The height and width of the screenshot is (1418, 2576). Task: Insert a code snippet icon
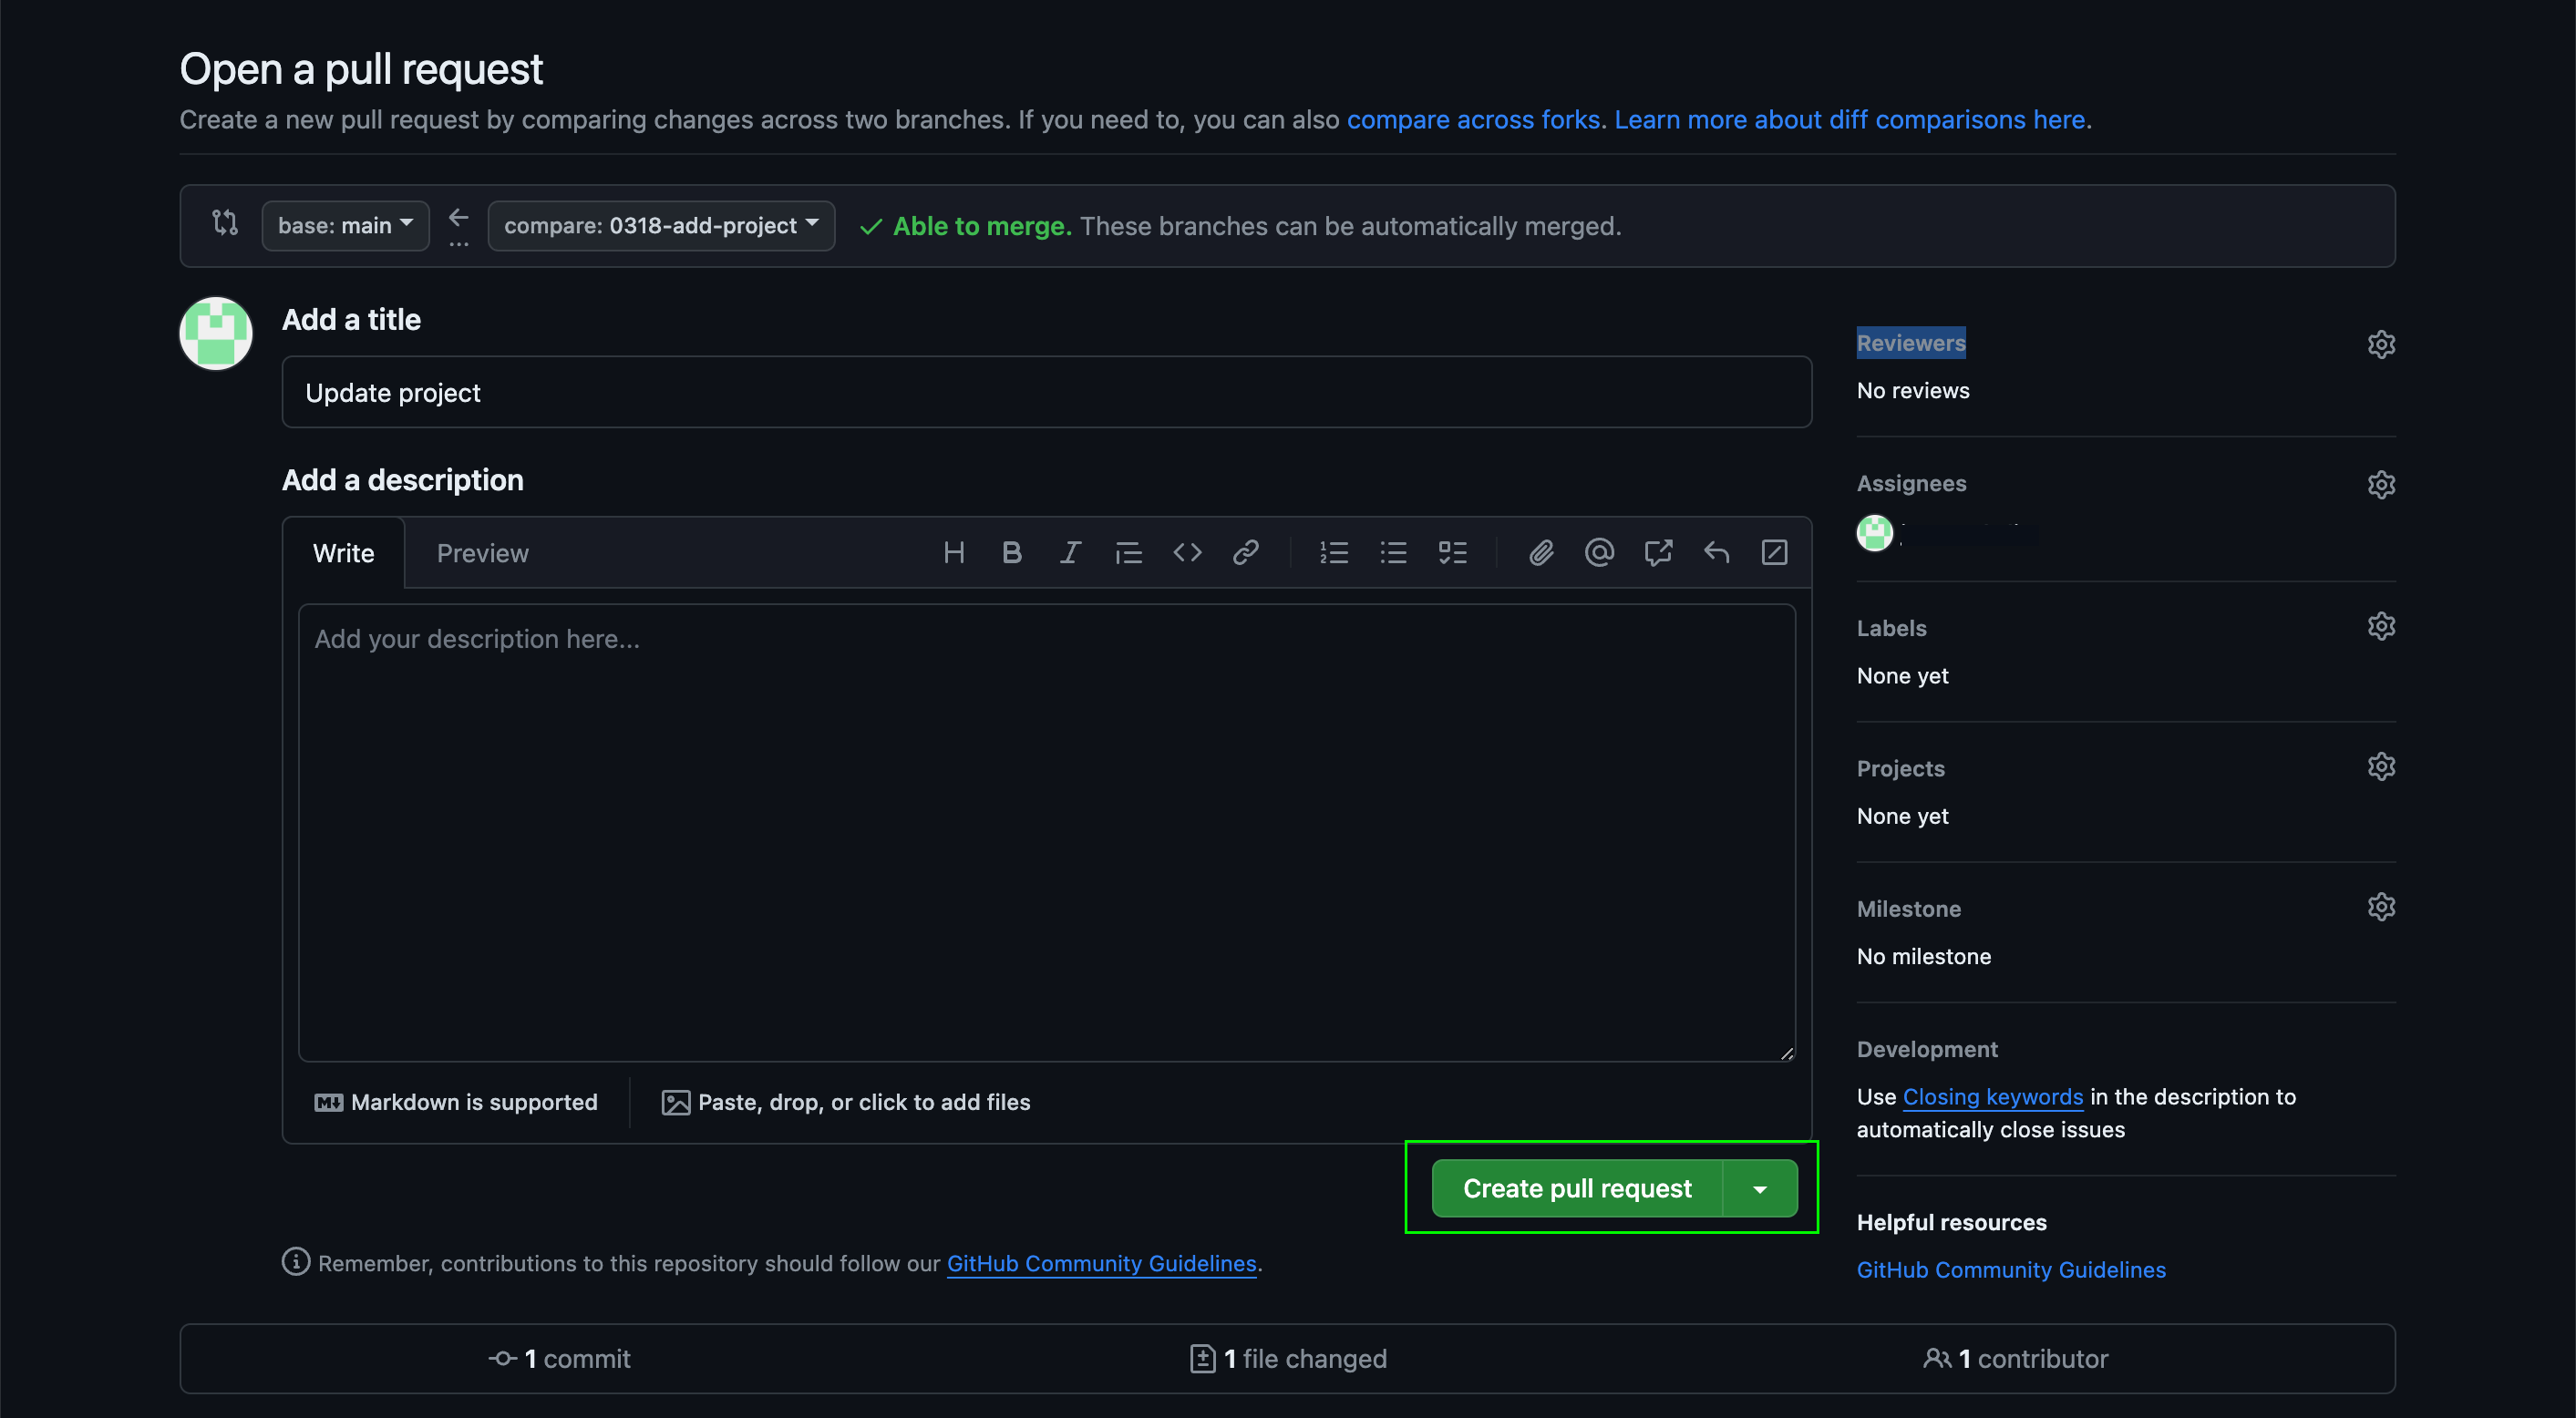[1187, 553]
